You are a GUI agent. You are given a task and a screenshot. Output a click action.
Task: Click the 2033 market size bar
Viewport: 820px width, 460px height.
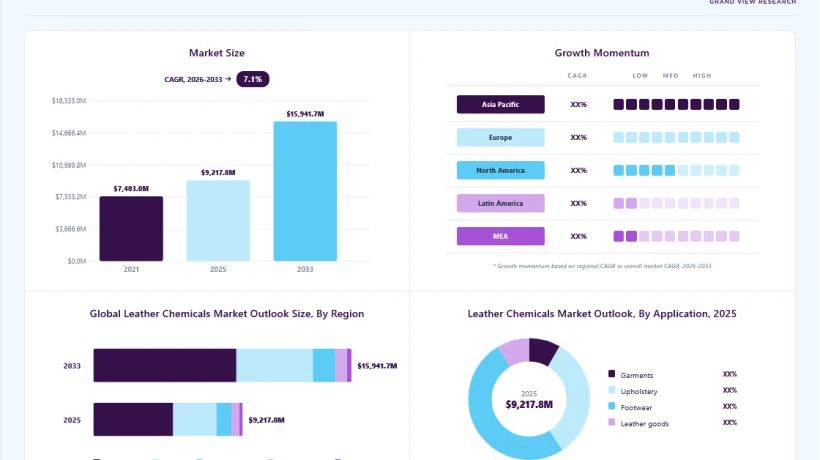[x=305, y=191]
